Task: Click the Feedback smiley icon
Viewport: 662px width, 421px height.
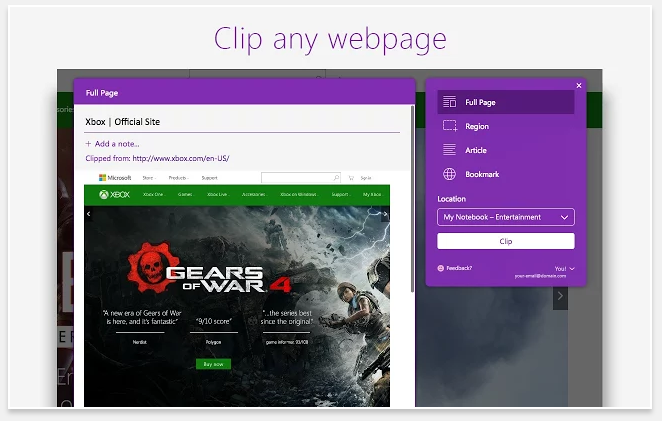Action: (x=440, y=268)
